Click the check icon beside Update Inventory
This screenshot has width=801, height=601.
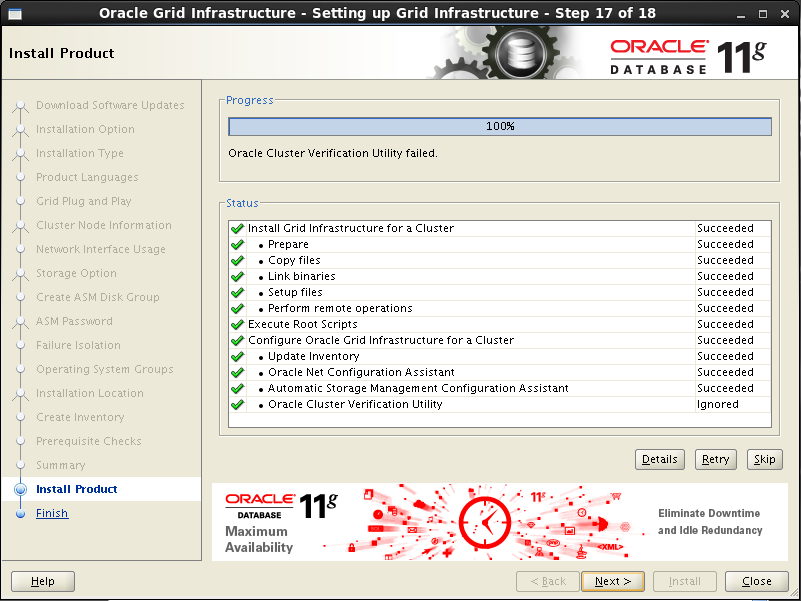click(237, 356)
